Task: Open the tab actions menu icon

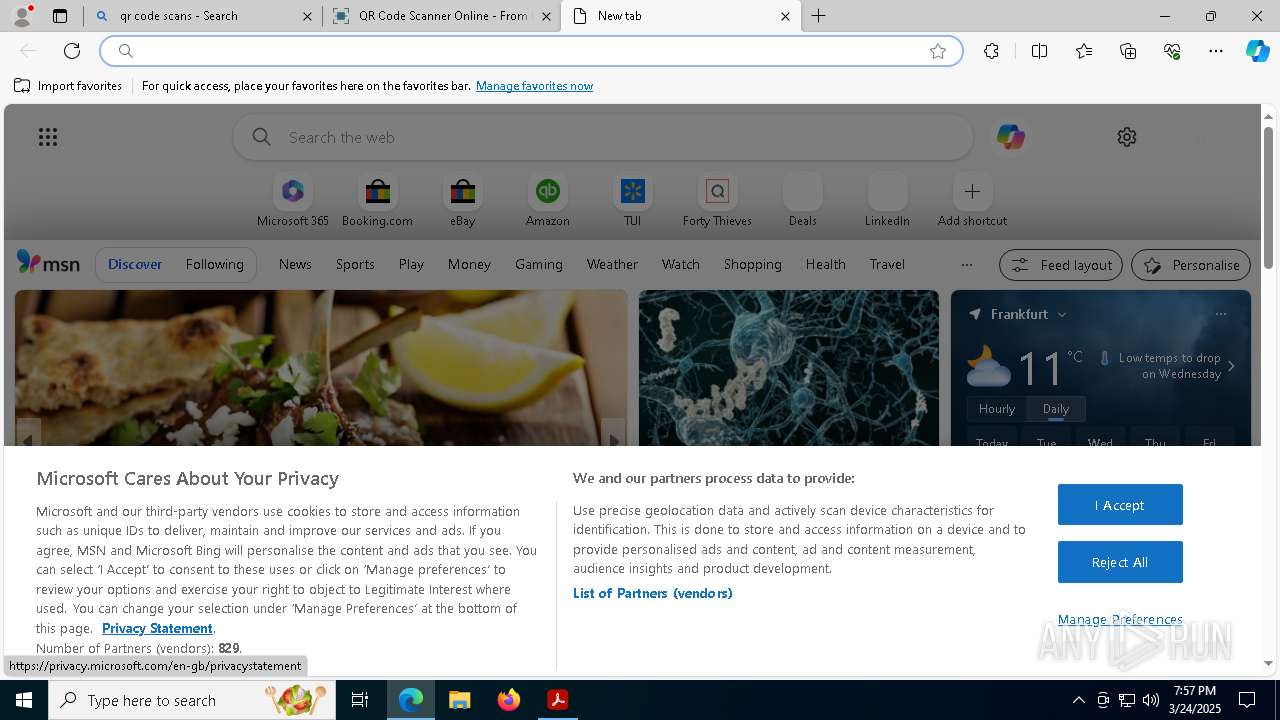Action: 60,16
